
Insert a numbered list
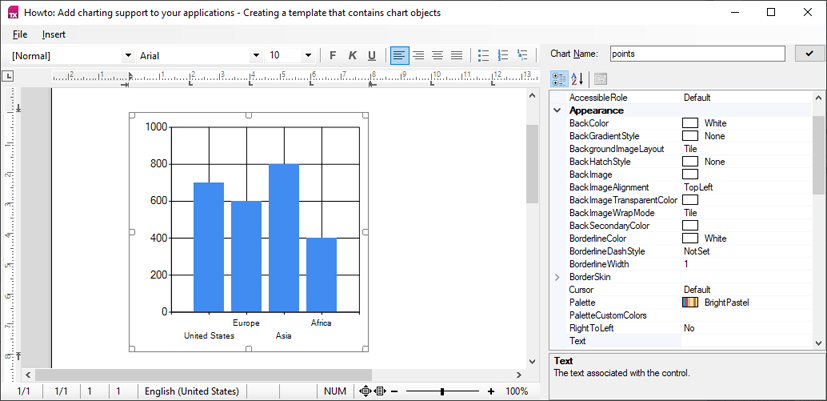(503, 55)
